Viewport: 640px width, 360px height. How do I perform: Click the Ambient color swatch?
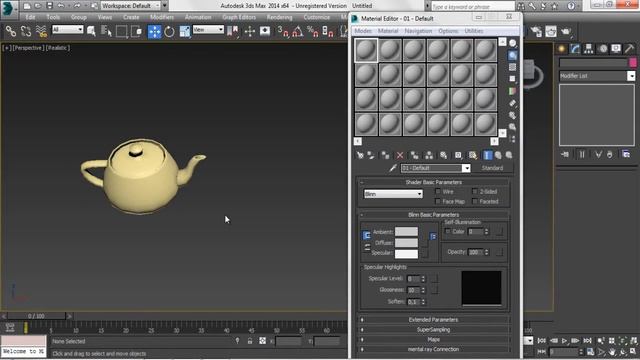click(x=406, y=232)
